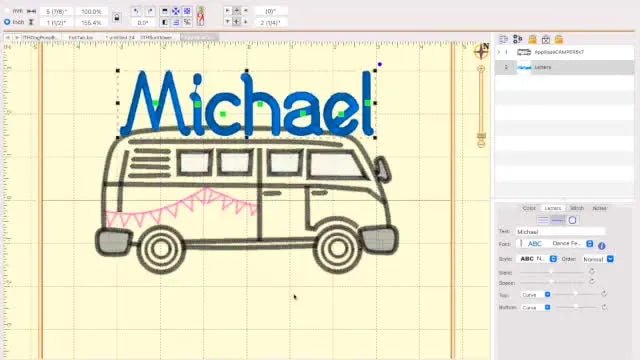
Task: Switch to the Notes properties tab
Action: (x=600, y=208)
